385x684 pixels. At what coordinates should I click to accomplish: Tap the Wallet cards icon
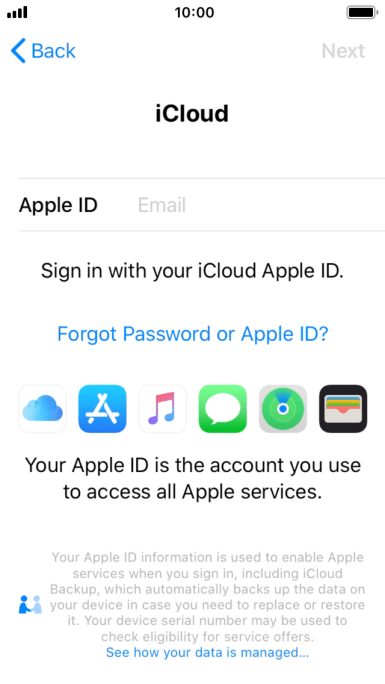pyautogui.click(x=343, y=408)
